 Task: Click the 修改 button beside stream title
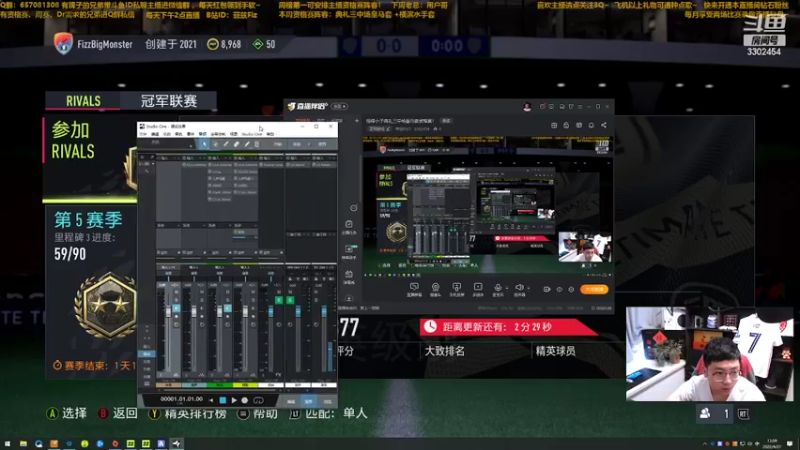tap(446, 120)
